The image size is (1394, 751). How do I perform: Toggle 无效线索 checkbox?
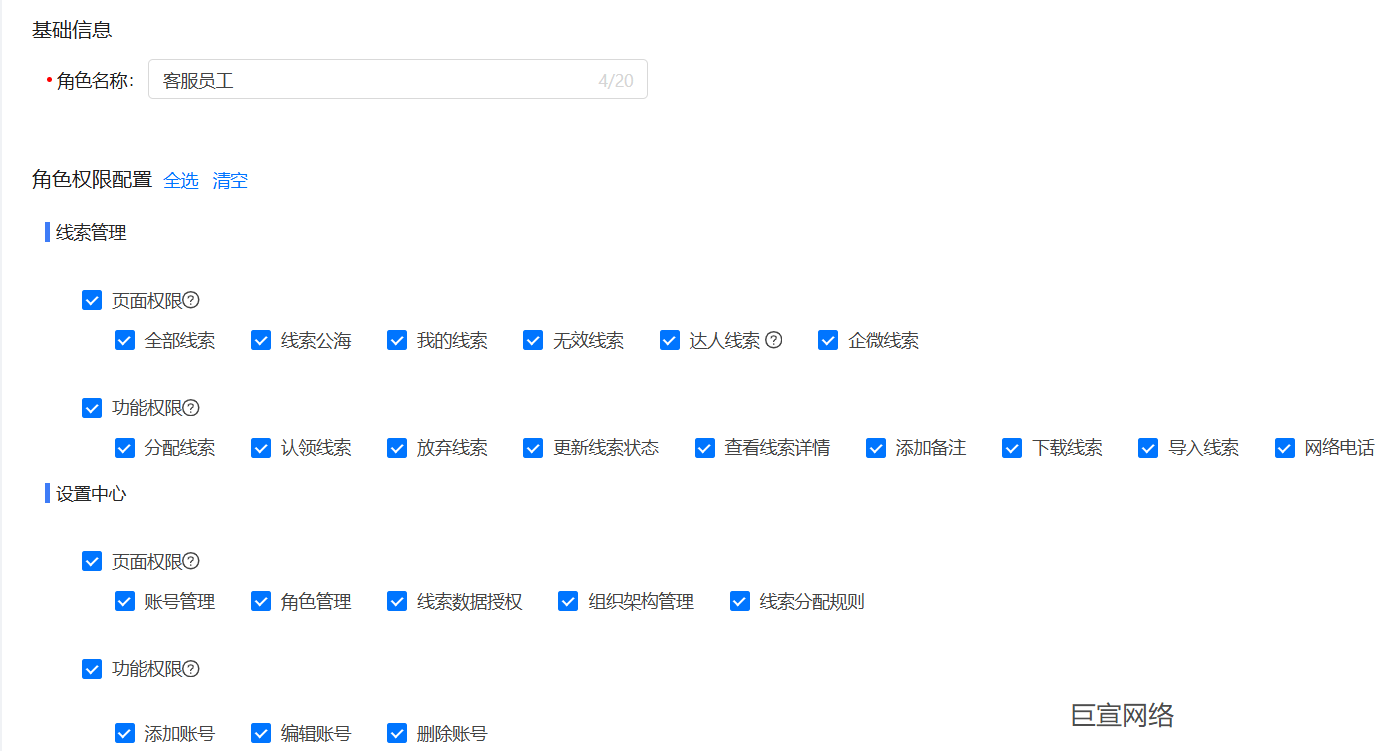click(533, 340)
